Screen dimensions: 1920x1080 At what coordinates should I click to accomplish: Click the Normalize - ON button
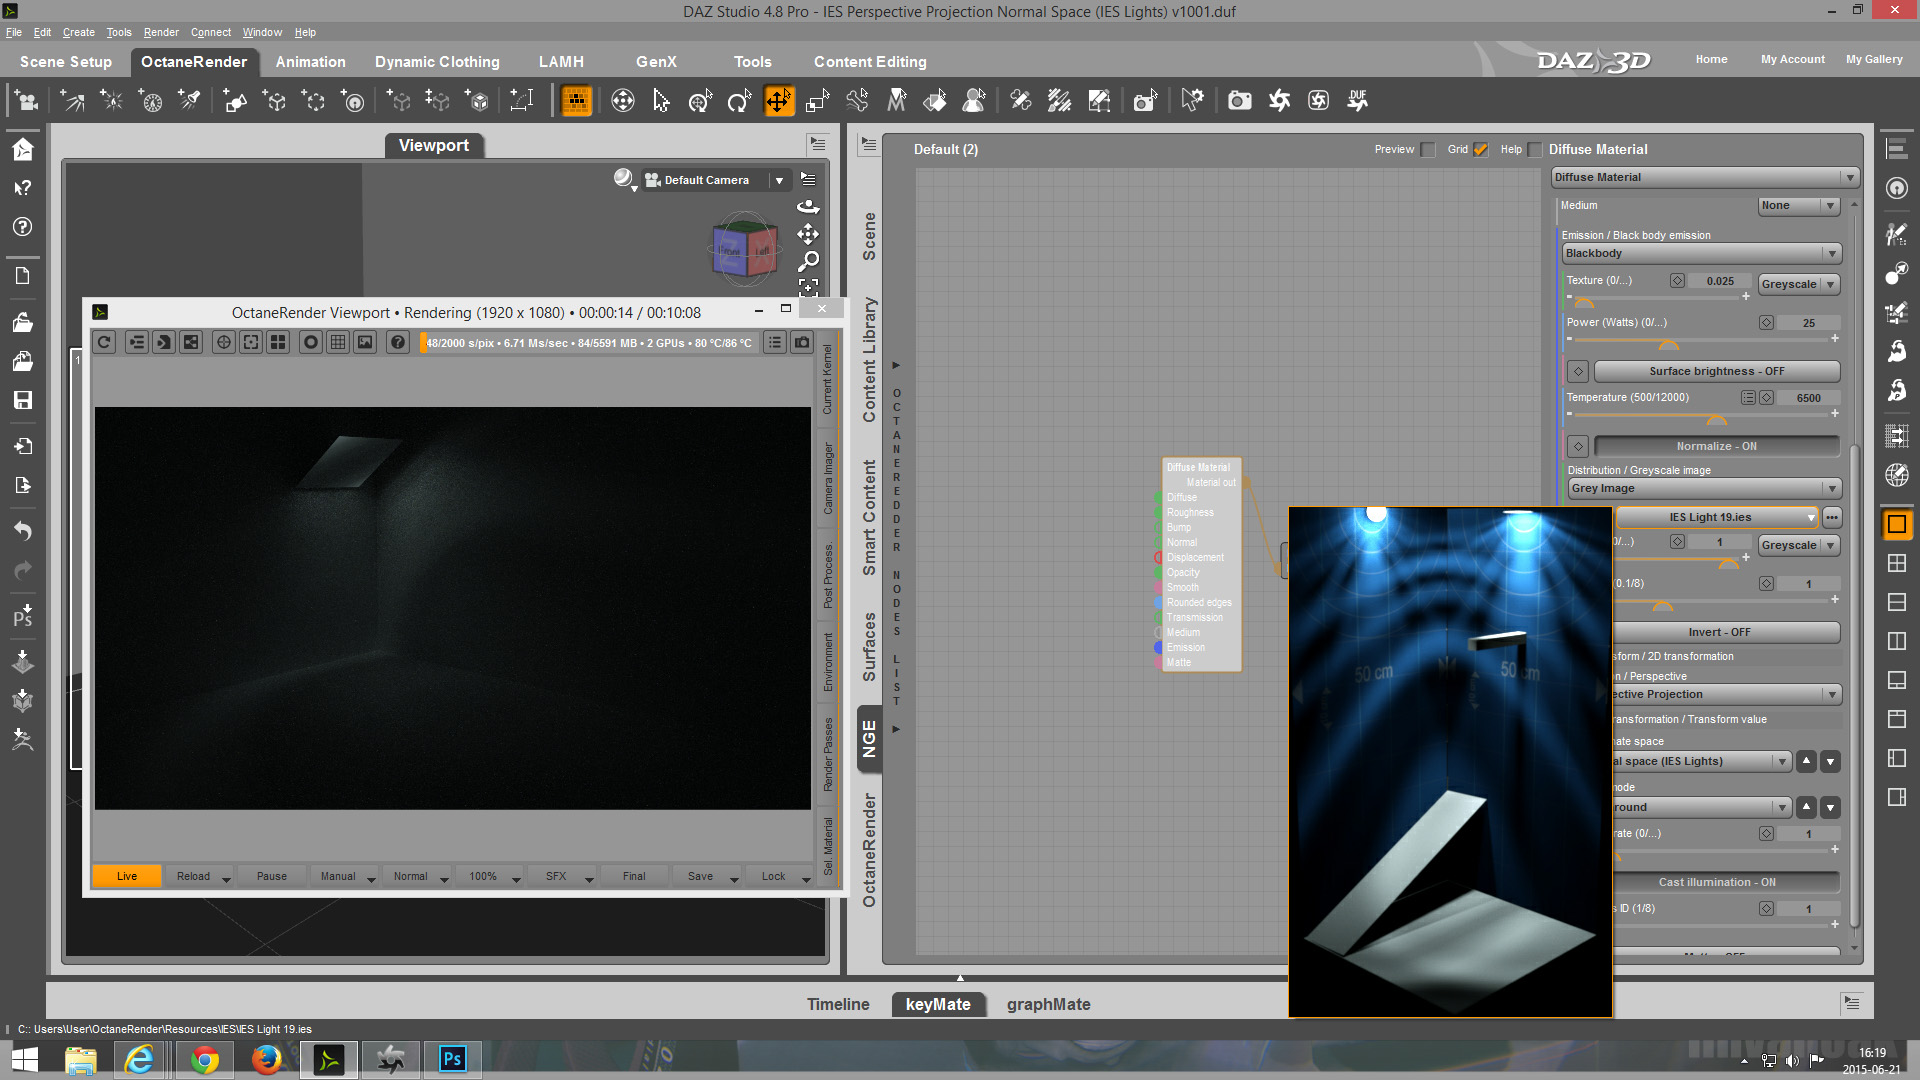coord(1716,446)
